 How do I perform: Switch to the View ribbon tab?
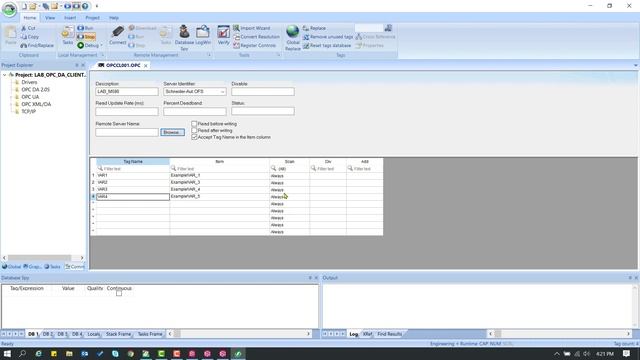point(50,18)
